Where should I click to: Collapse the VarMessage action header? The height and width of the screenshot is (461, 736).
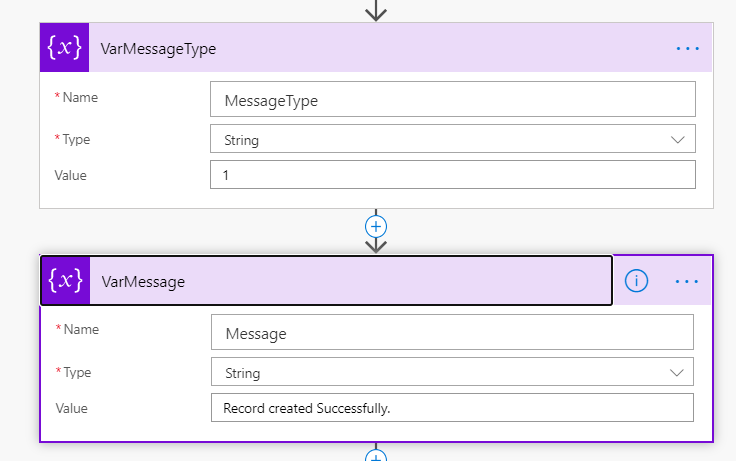click(x=327, y=281)
